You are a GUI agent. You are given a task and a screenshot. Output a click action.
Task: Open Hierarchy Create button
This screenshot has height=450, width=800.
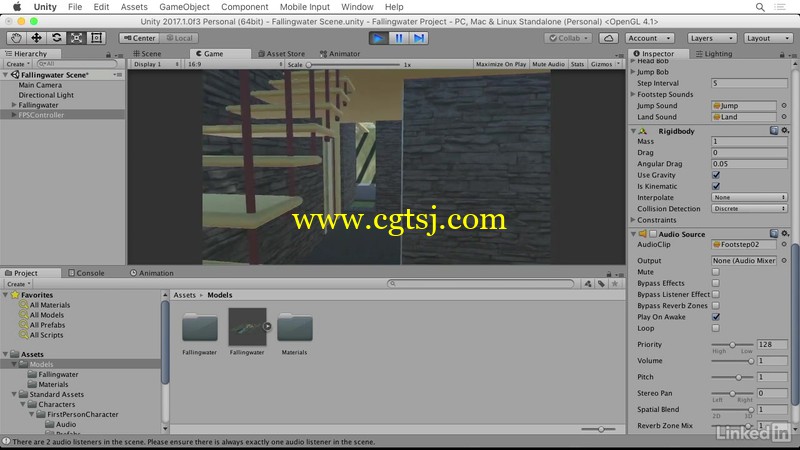(x=18, y=64)
